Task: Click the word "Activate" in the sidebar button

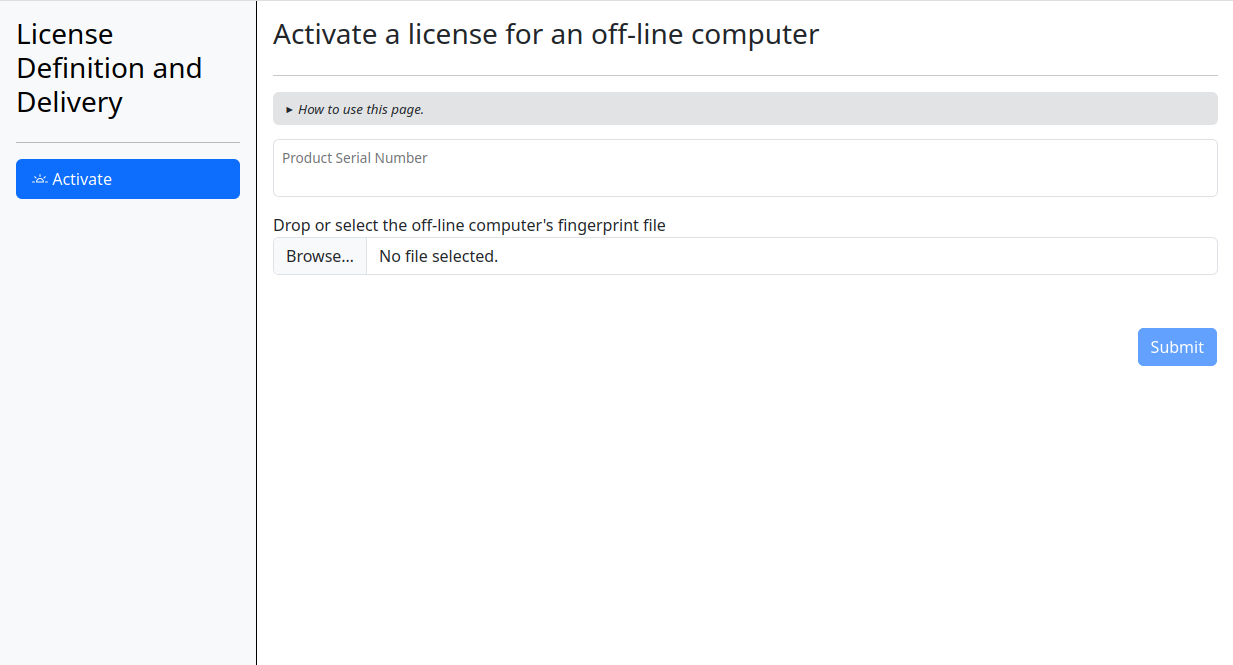Action: click(82, 179)
